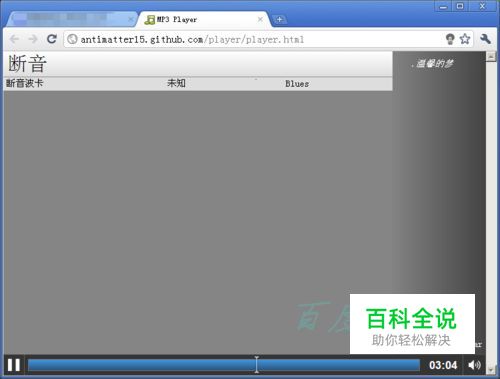Click the 未知 artist cell
The height and width of the screenshot is (379, 500).
tap(176, 83)
